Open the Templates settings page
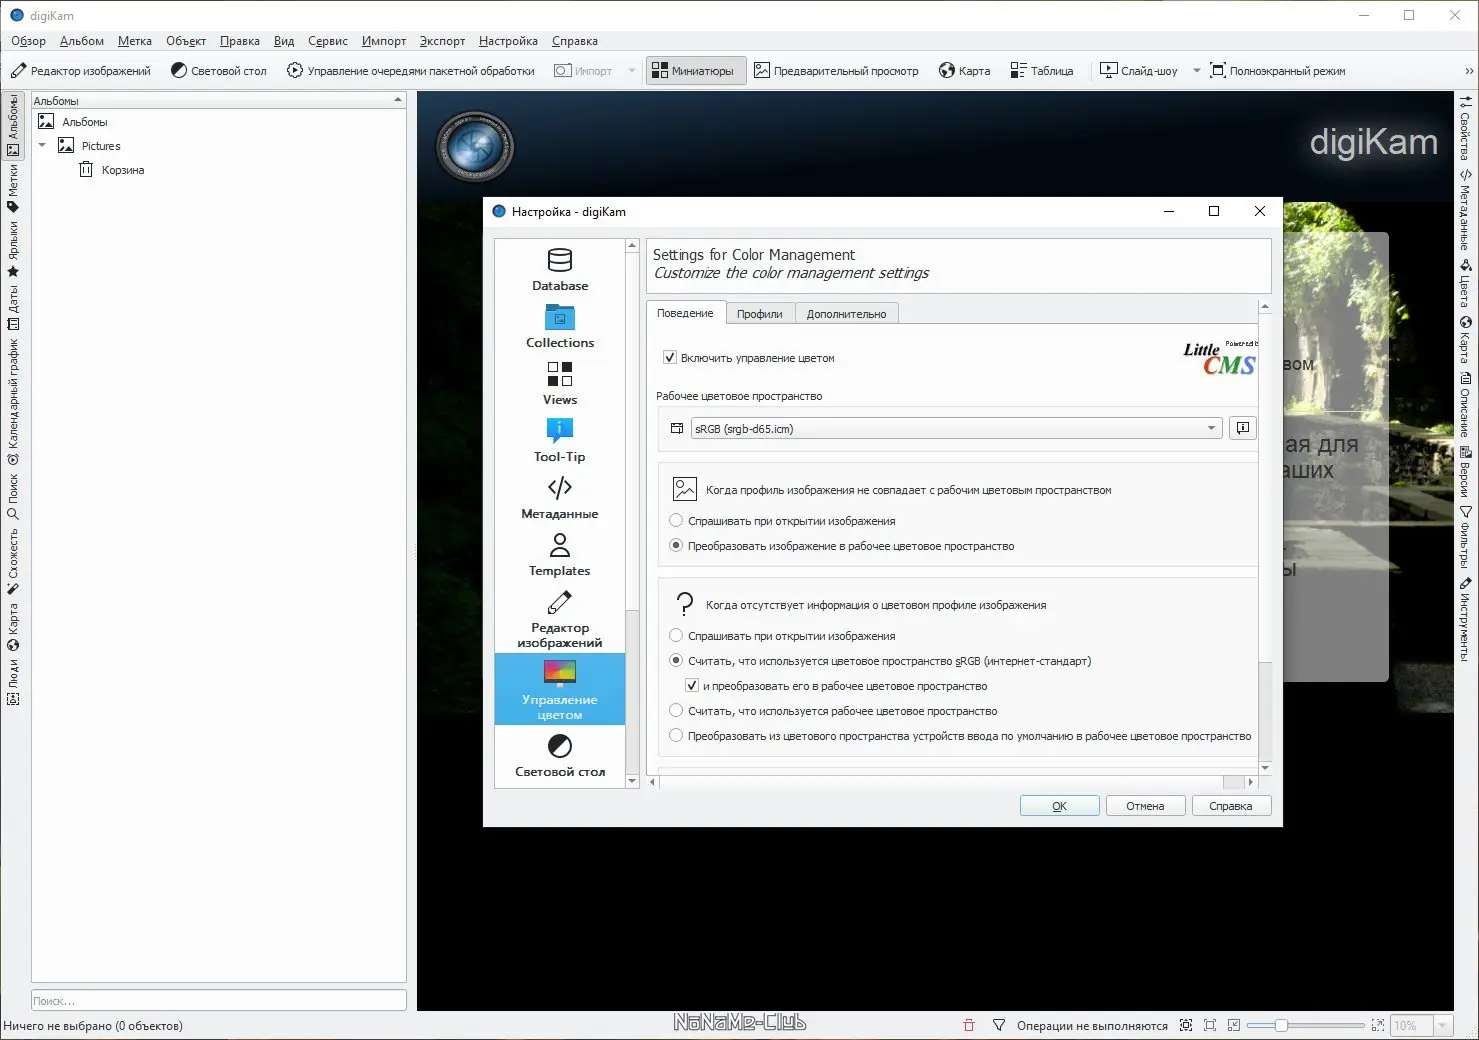The width and height of the screenshot is (1479, 1040). pos(560,554)
